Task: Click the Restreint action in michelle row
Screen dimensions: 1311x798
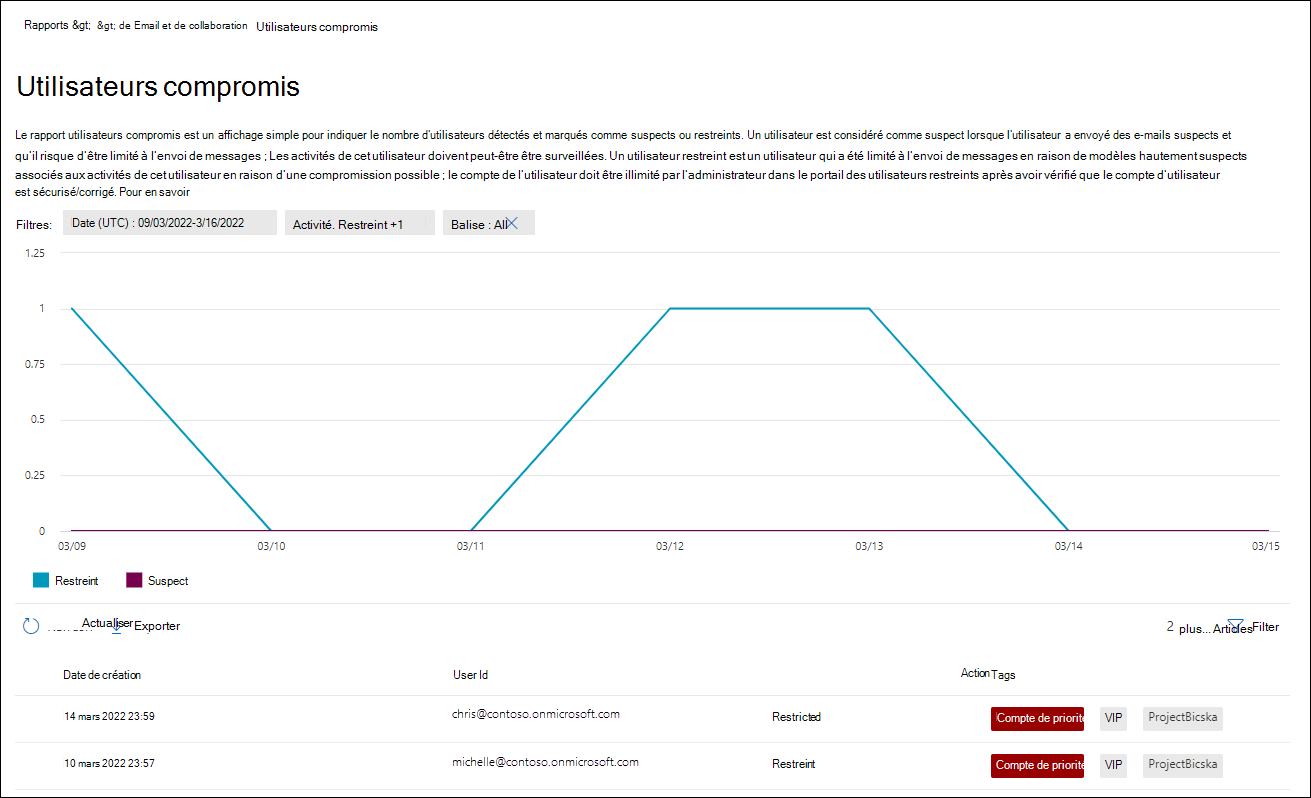Action: coord(793,764)
